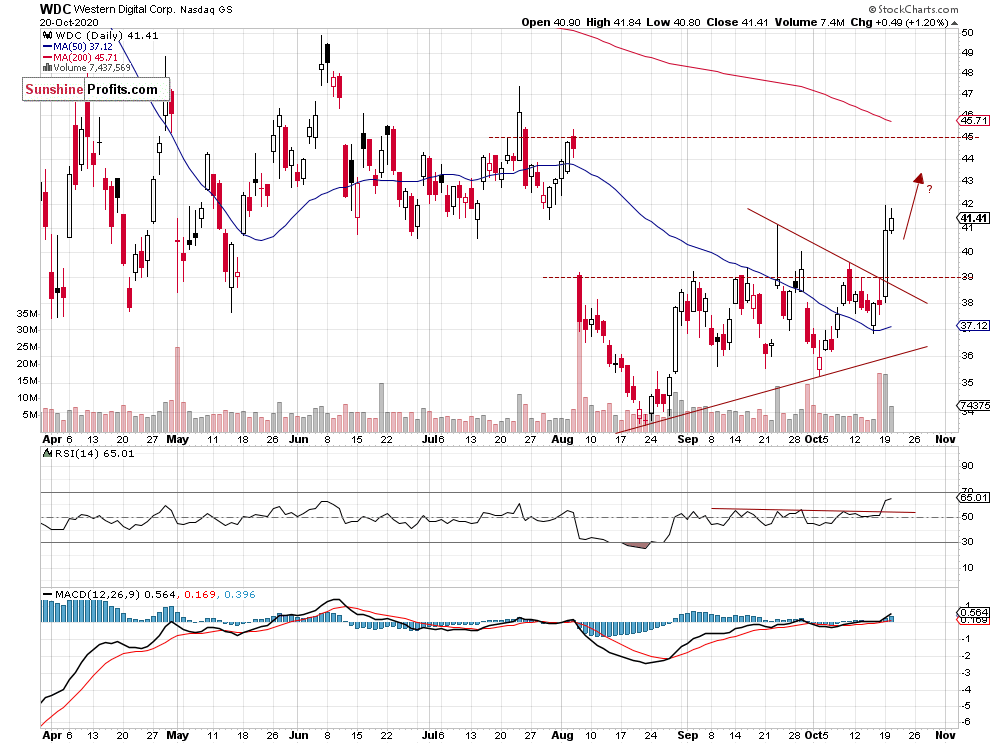Click the black MACD legend line marker
Screen dimensions: 990x744
47,594
